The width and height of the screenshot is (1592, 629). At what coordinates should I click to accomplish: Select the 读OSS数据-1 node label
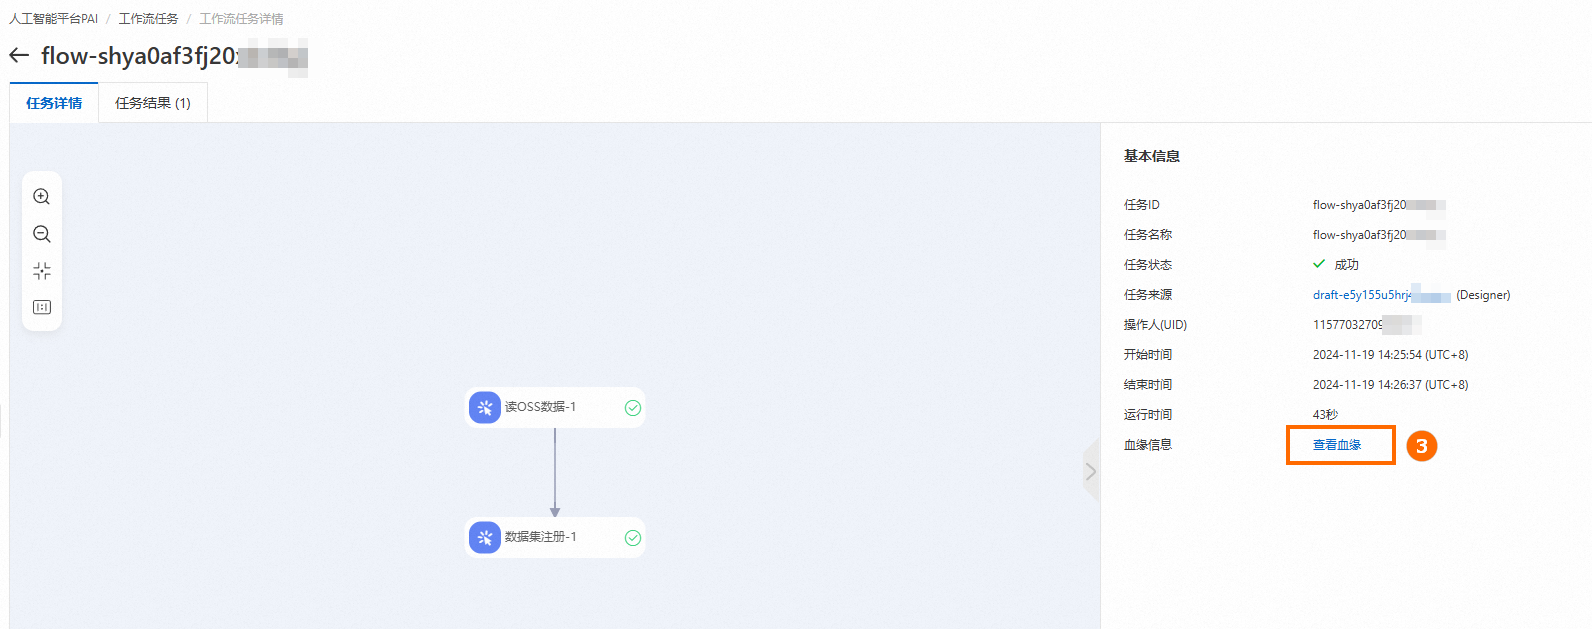coord(540,407)
